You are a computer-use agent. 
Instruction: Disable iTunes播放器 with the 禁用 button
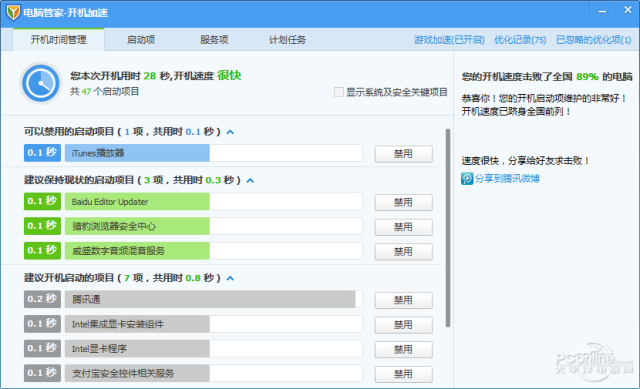403,154
